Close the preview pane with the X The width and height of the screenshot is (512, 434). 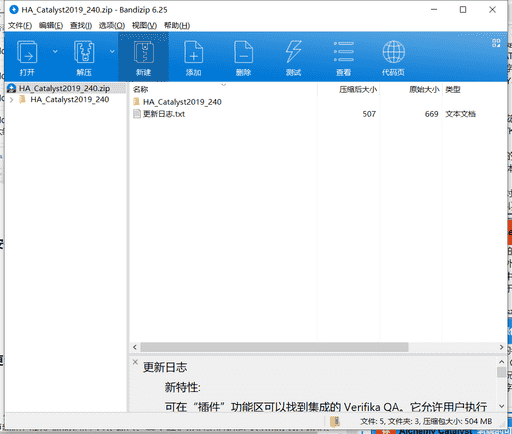(x=135, y=362)
